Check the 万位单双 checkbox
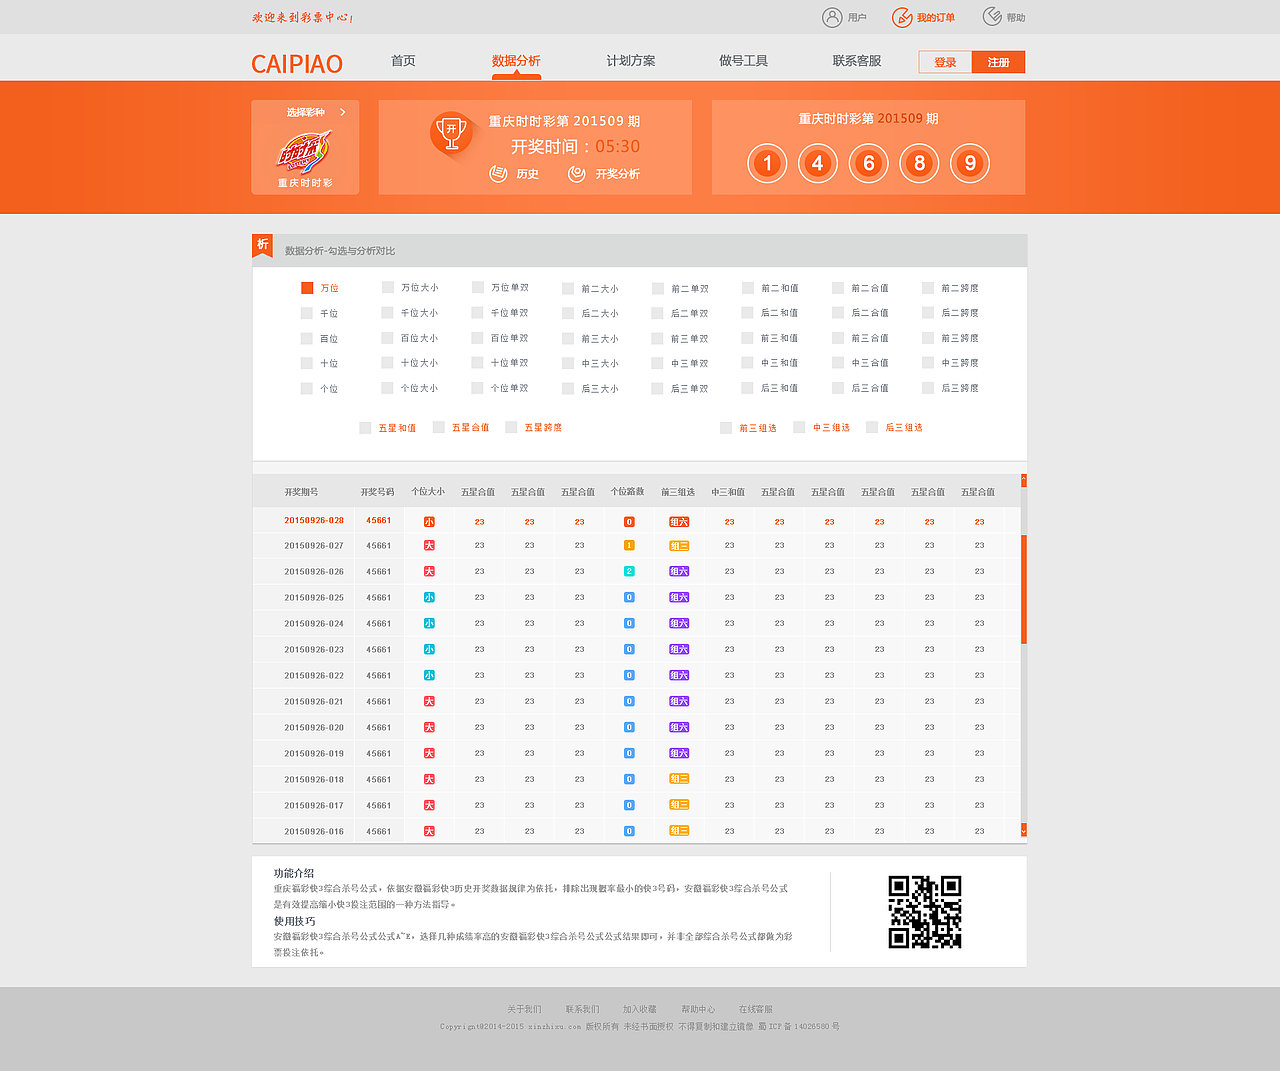Image resolution: width=1280 pixels, height=1071 pixels. [478, 287]
